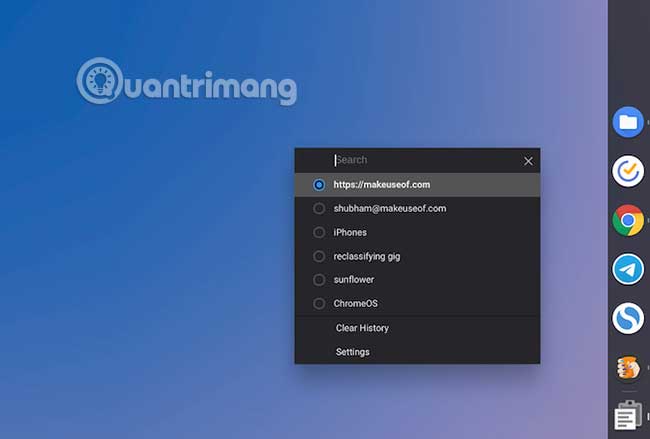Select the sunflower radio button
Image resolution: width=650 pixels, height=439 pixels.
click(x=319, y=280)
